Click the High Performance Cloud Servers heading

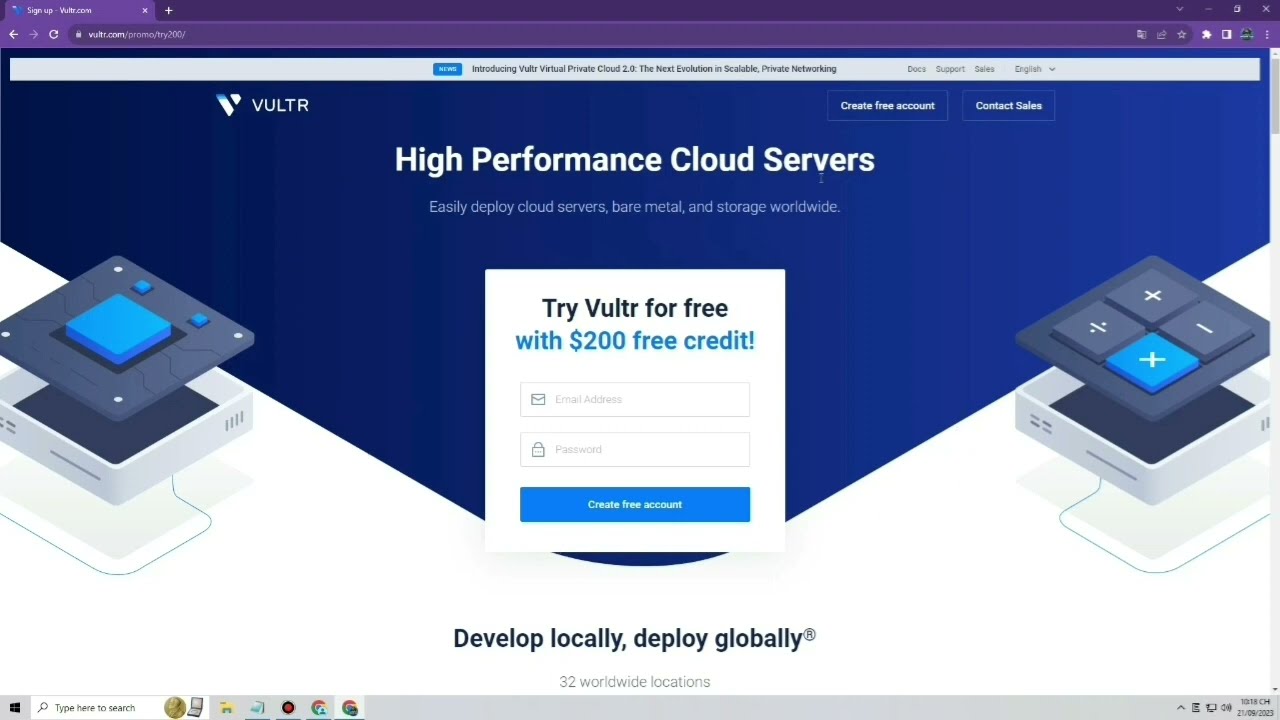[x=634, y=160]
